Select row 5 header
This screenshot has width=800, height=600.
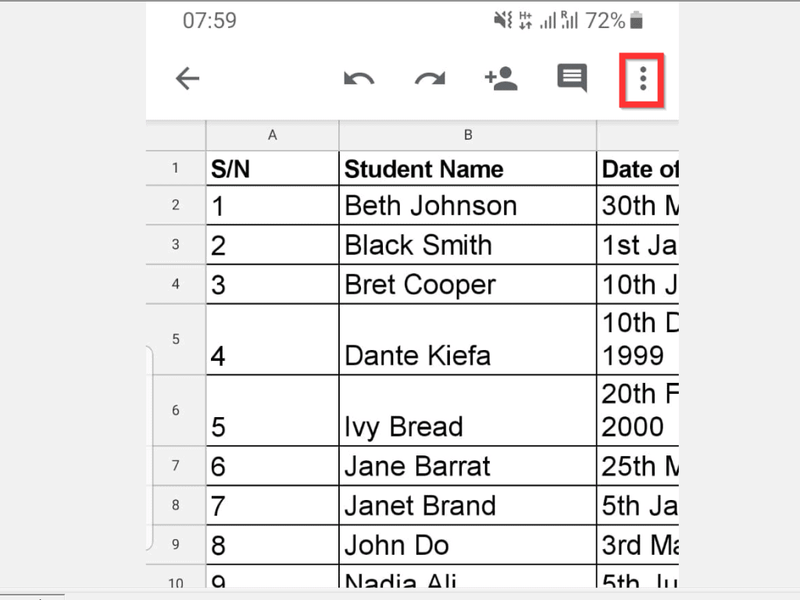point(176,339)
